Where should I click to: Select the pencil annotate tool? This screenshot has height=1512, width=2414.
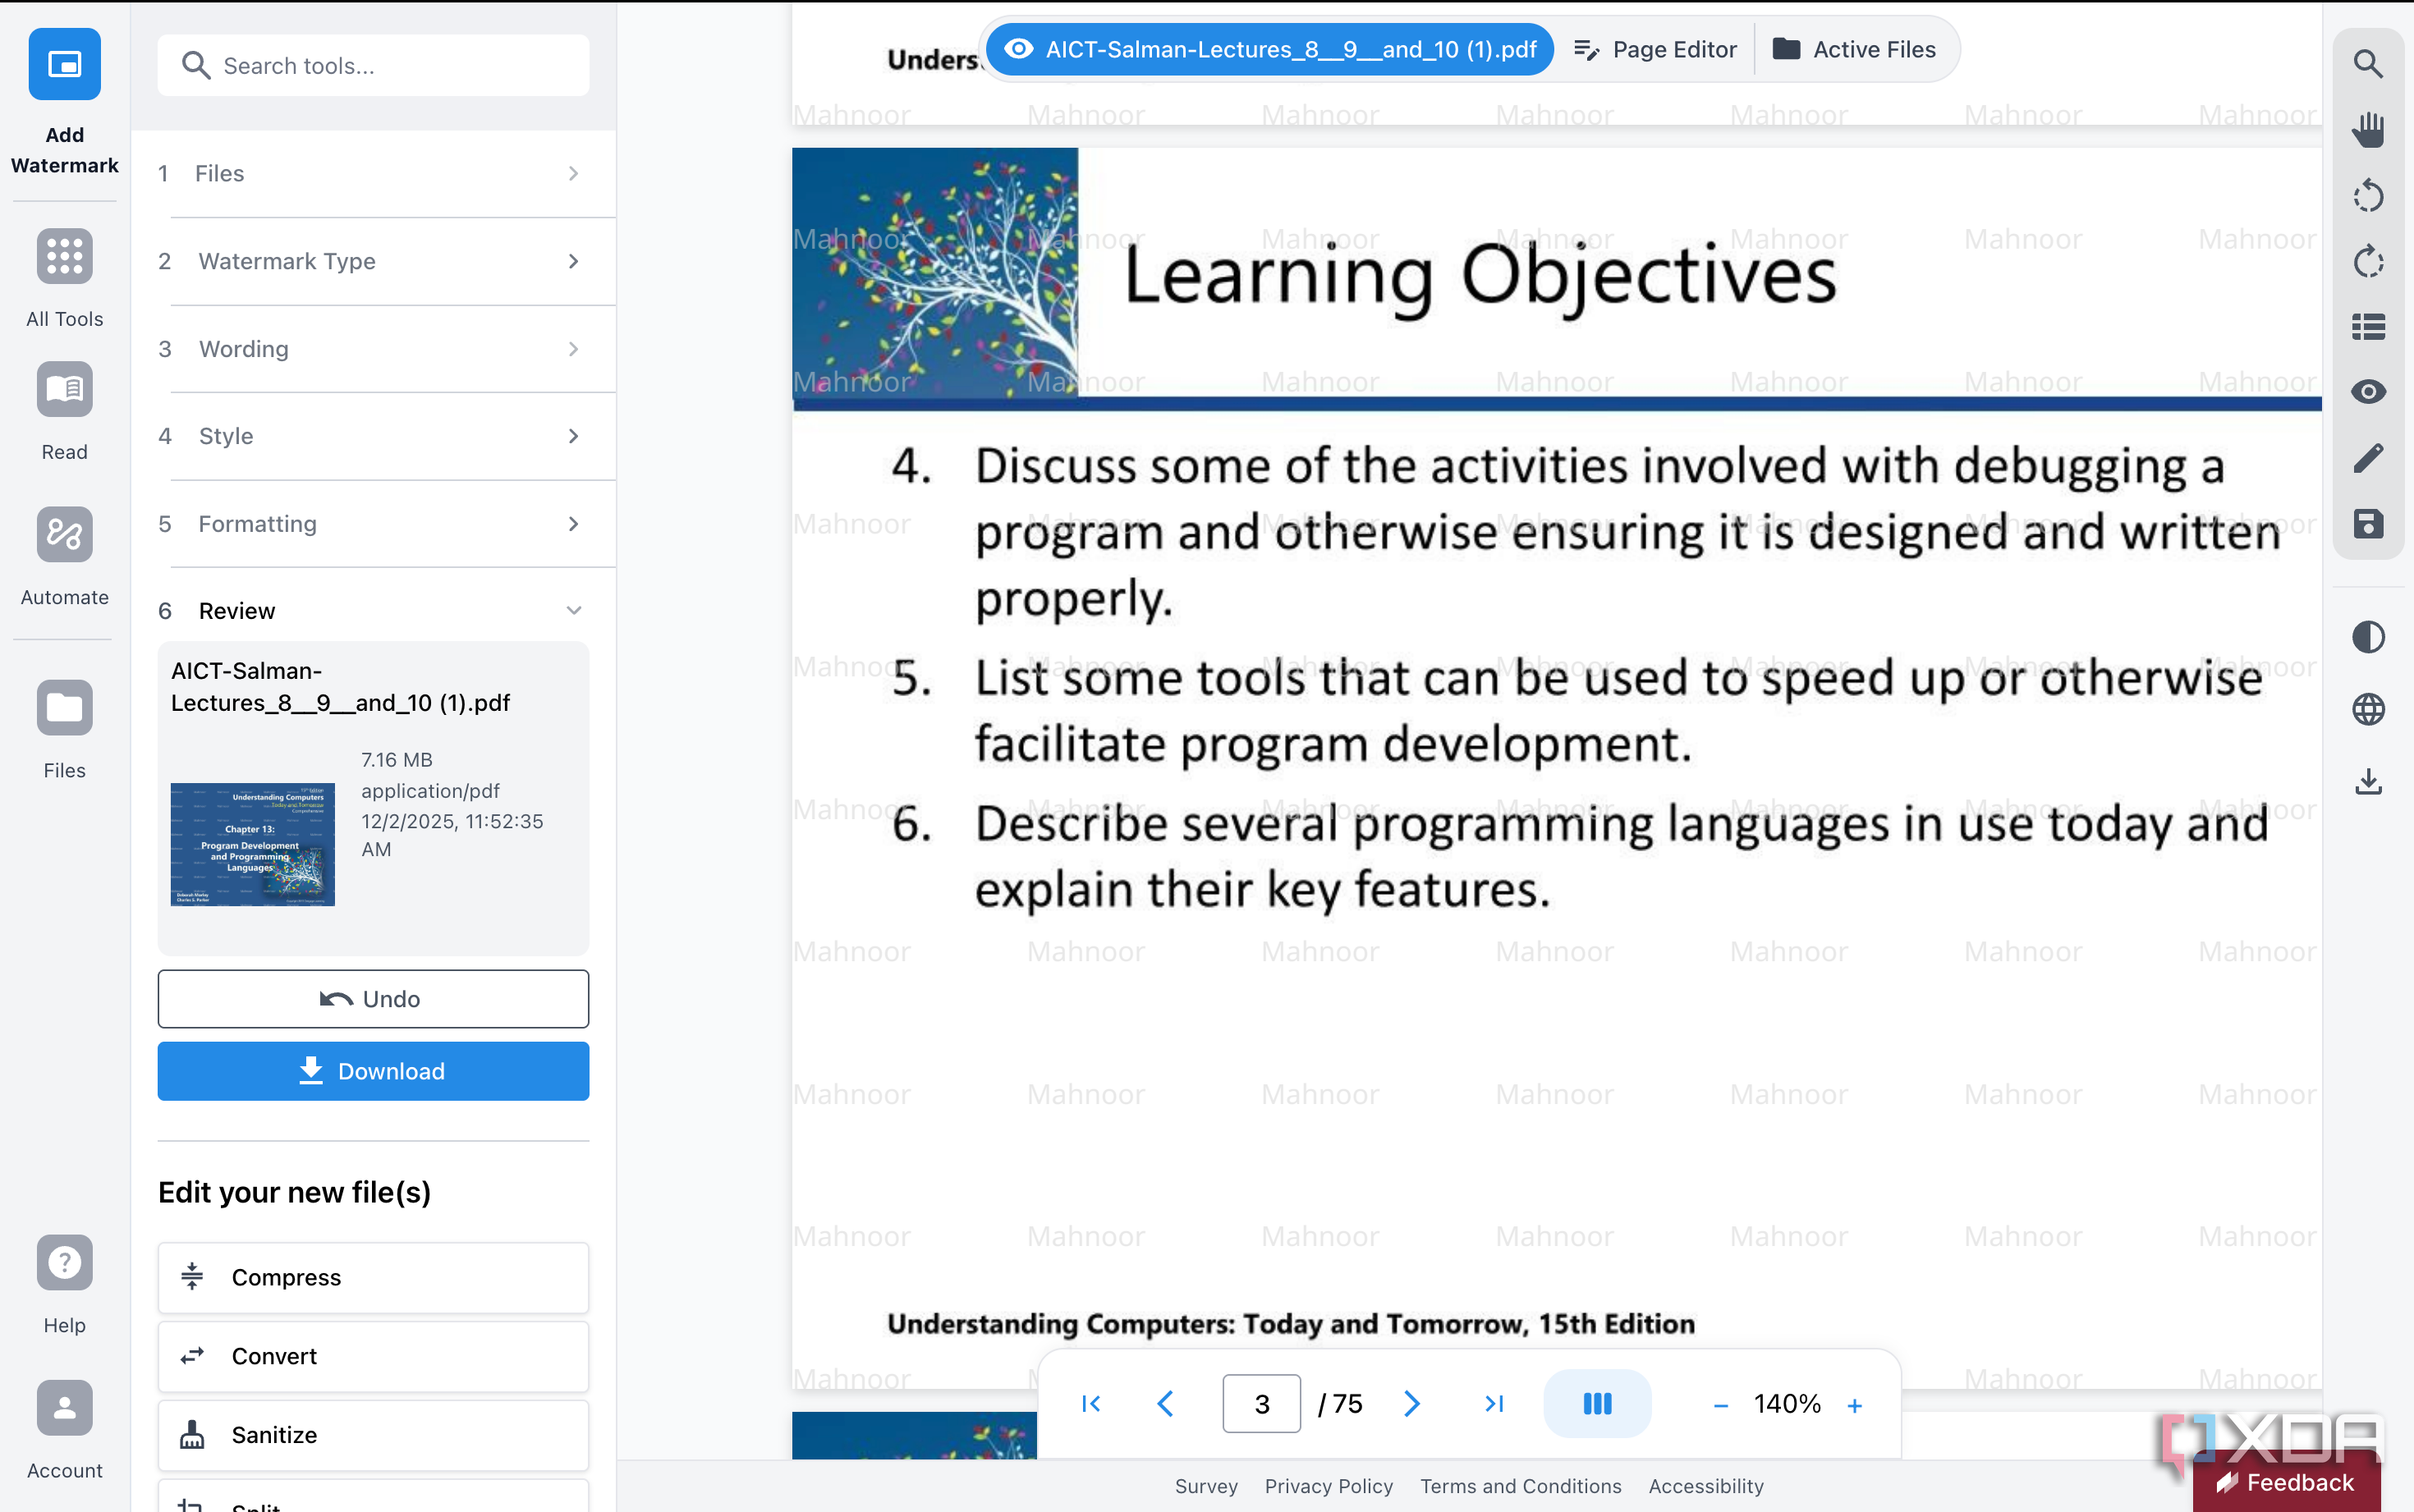2367,458
